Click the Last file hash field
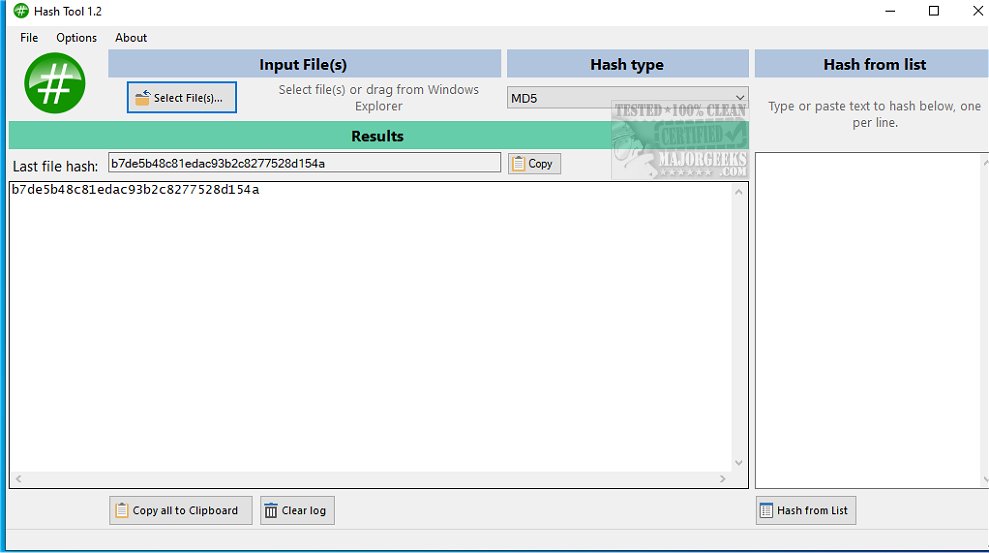 [x=304, y=163]
